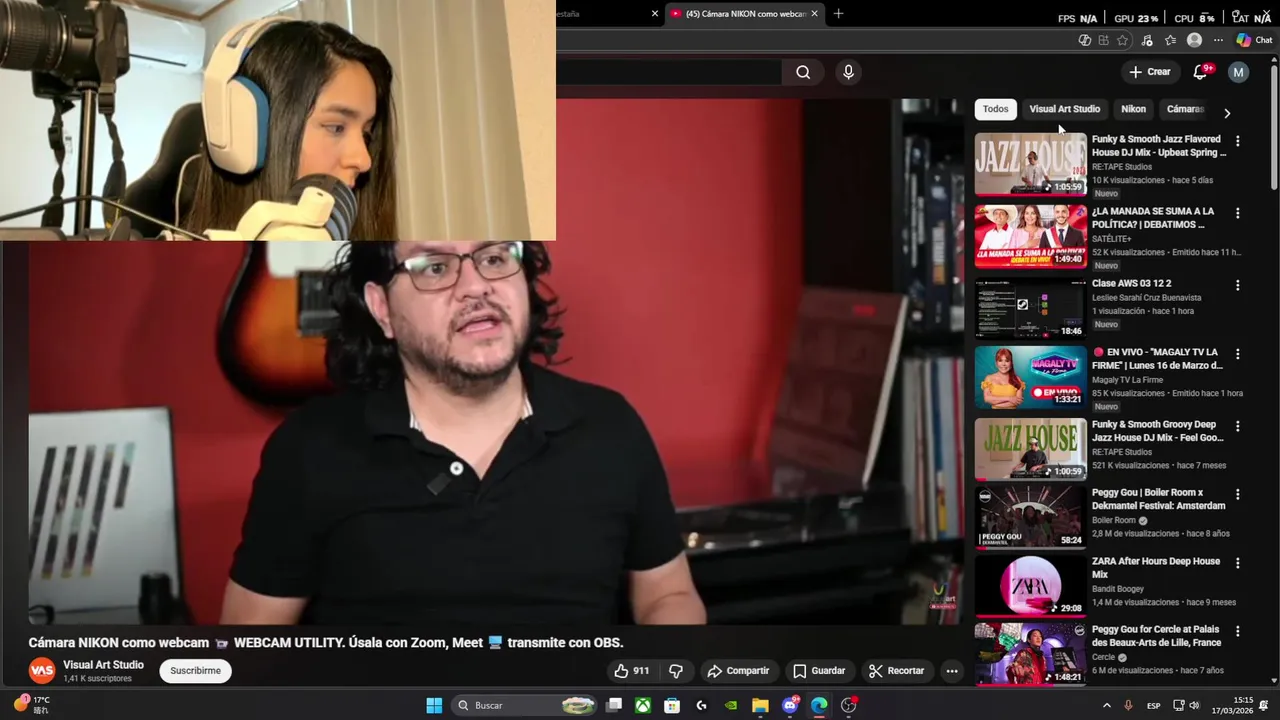Open more actions for the Nikon video
The width and height of the screenshot is (1280, 720).
coord(952,671)
